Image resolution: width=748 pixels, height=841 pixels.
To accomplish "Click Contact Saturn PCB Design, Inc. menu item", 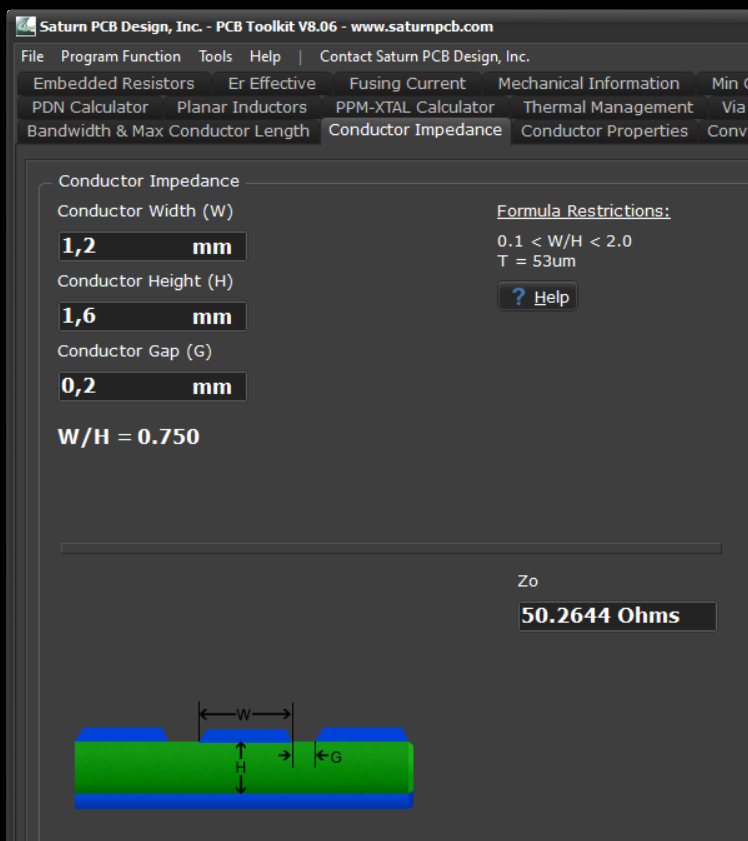I will coord(425,56).
